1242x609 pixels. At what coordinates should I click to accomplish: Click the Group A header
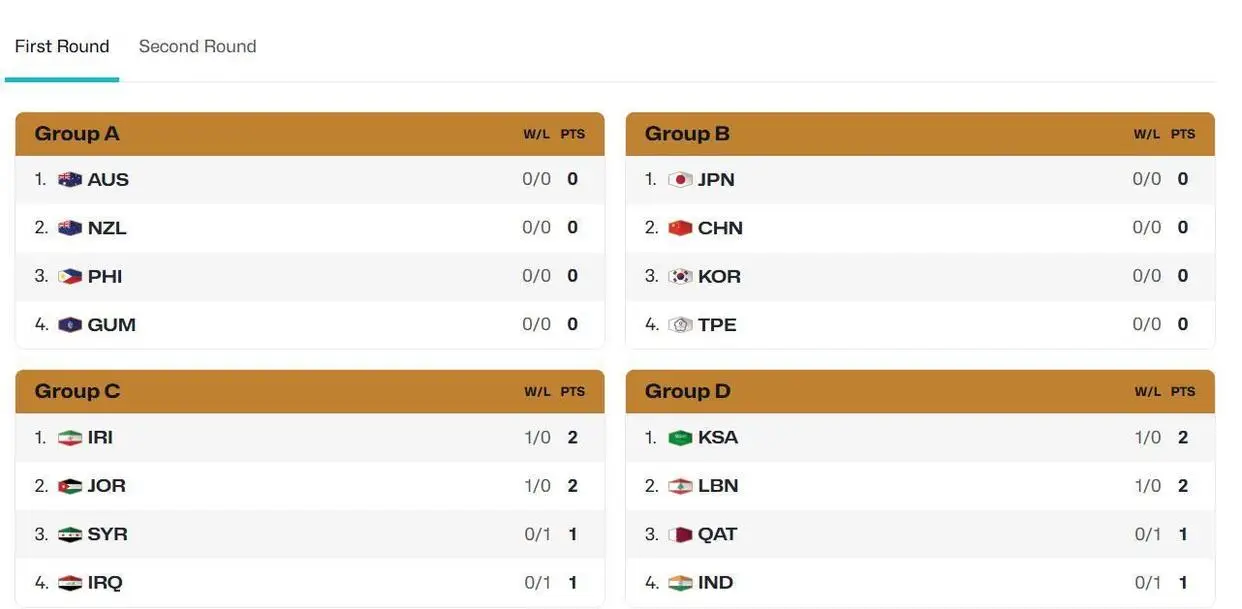click(77, 134)
